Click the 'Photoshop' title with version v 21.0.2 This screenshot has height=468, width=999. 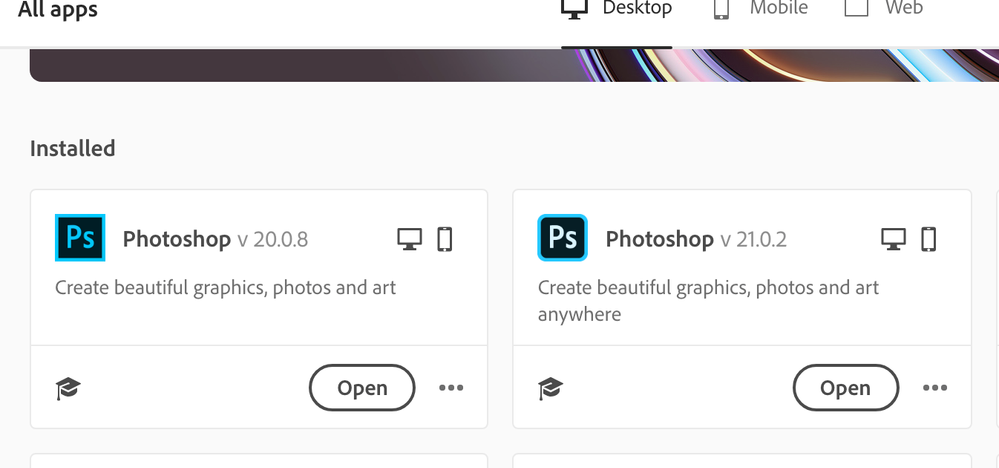[659, 239]
